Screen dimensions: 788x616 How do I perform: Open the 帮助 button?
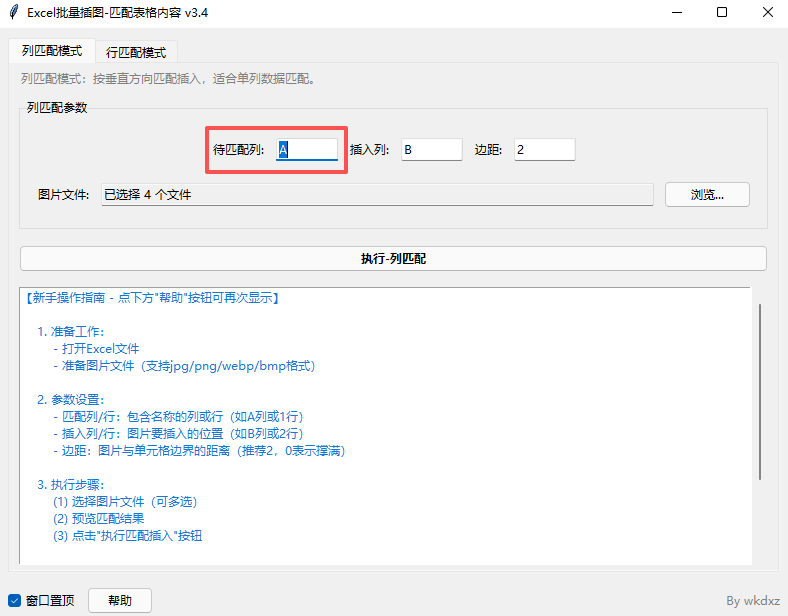click(x=120, y=600)
